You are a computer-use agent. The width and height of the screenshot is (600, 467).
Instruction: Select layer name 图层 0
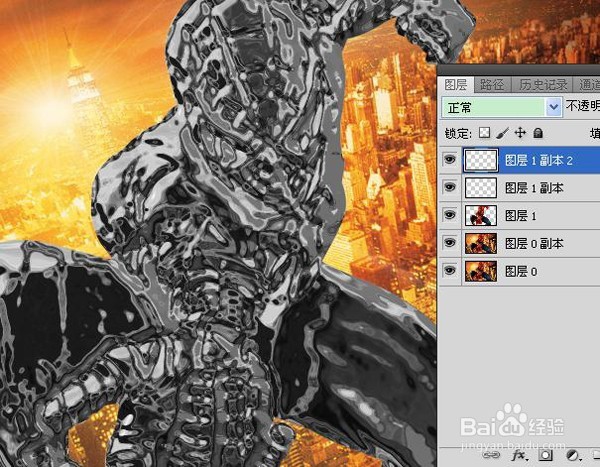coord(521,271)
